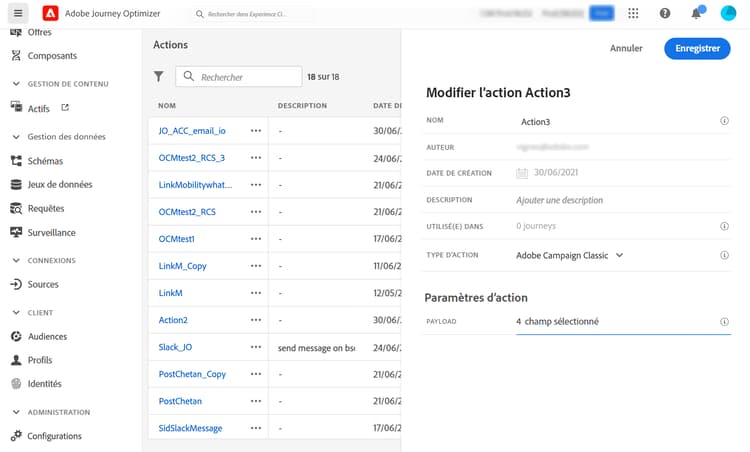Collapse the Administration section
Viewport: 750px width, 452px height.
pyautogui.click(x=16, y=412)
